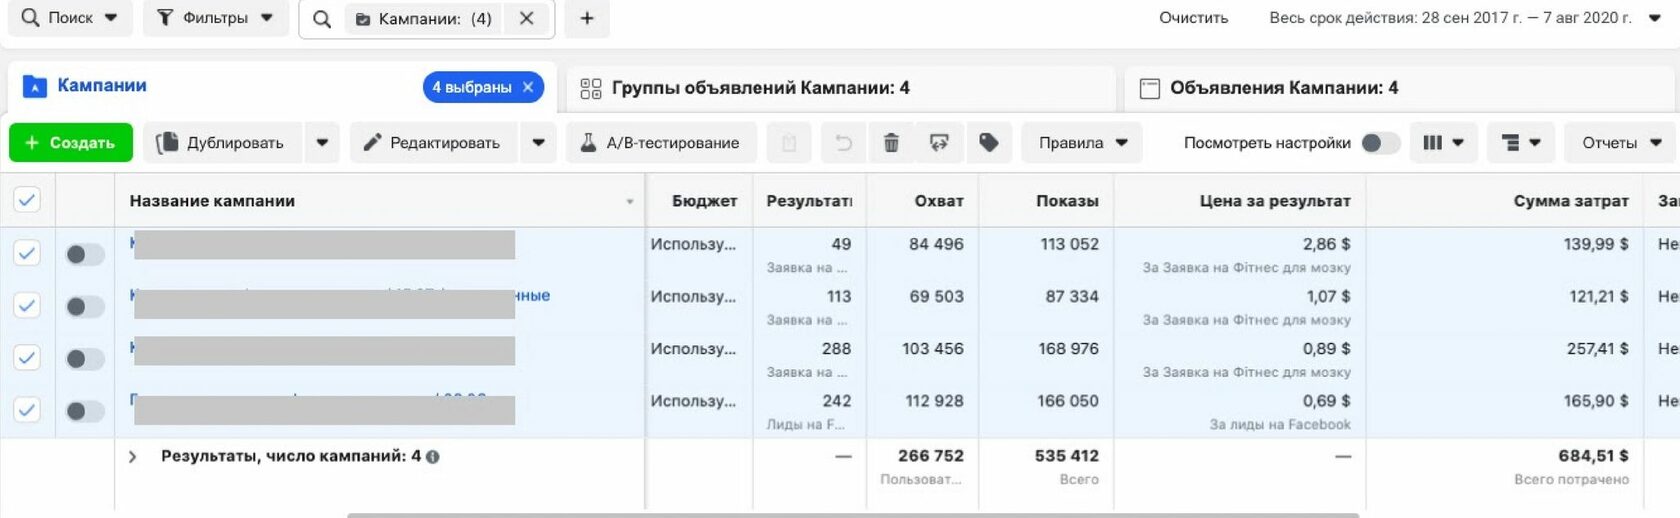Click the tag label icon
Viewport: 1680px width, 518px height.
click(x=988, y=143)
